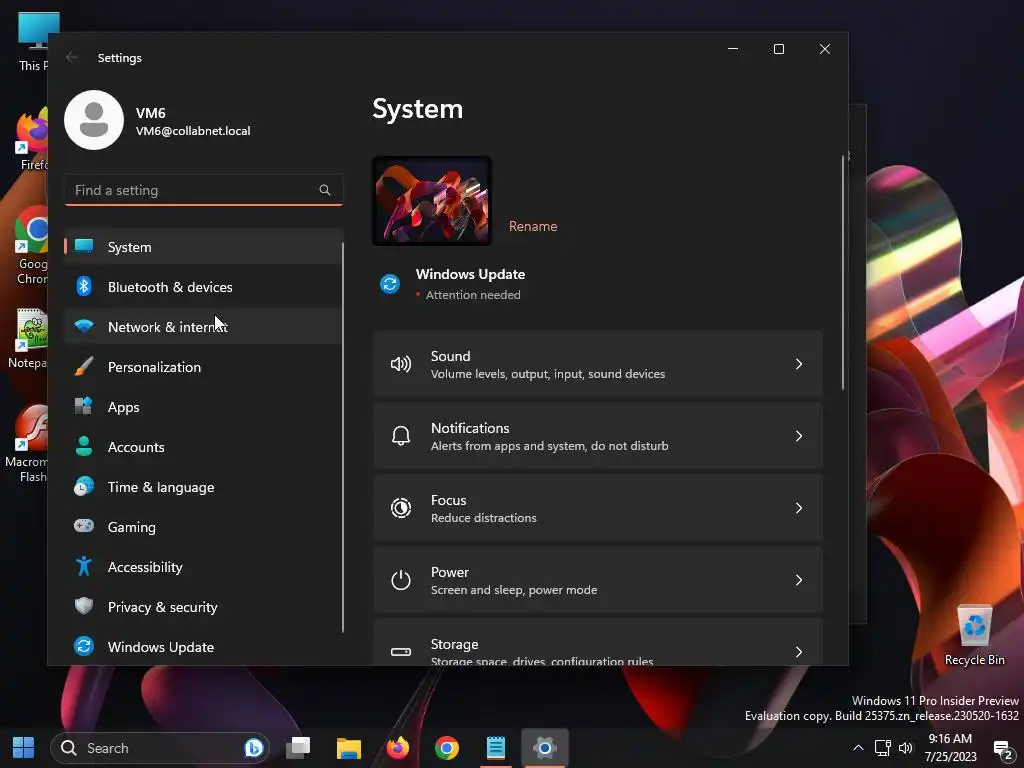Open the System settings category
1024x768 pixels.
[203, 247]
